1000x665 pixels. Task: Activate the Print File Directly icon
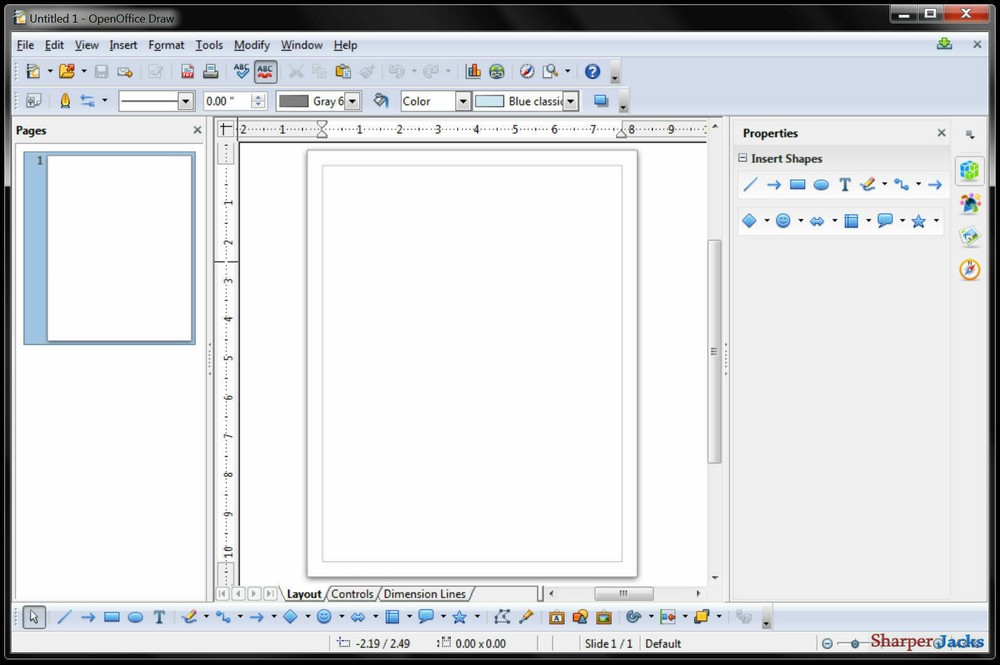coord(211,71)
